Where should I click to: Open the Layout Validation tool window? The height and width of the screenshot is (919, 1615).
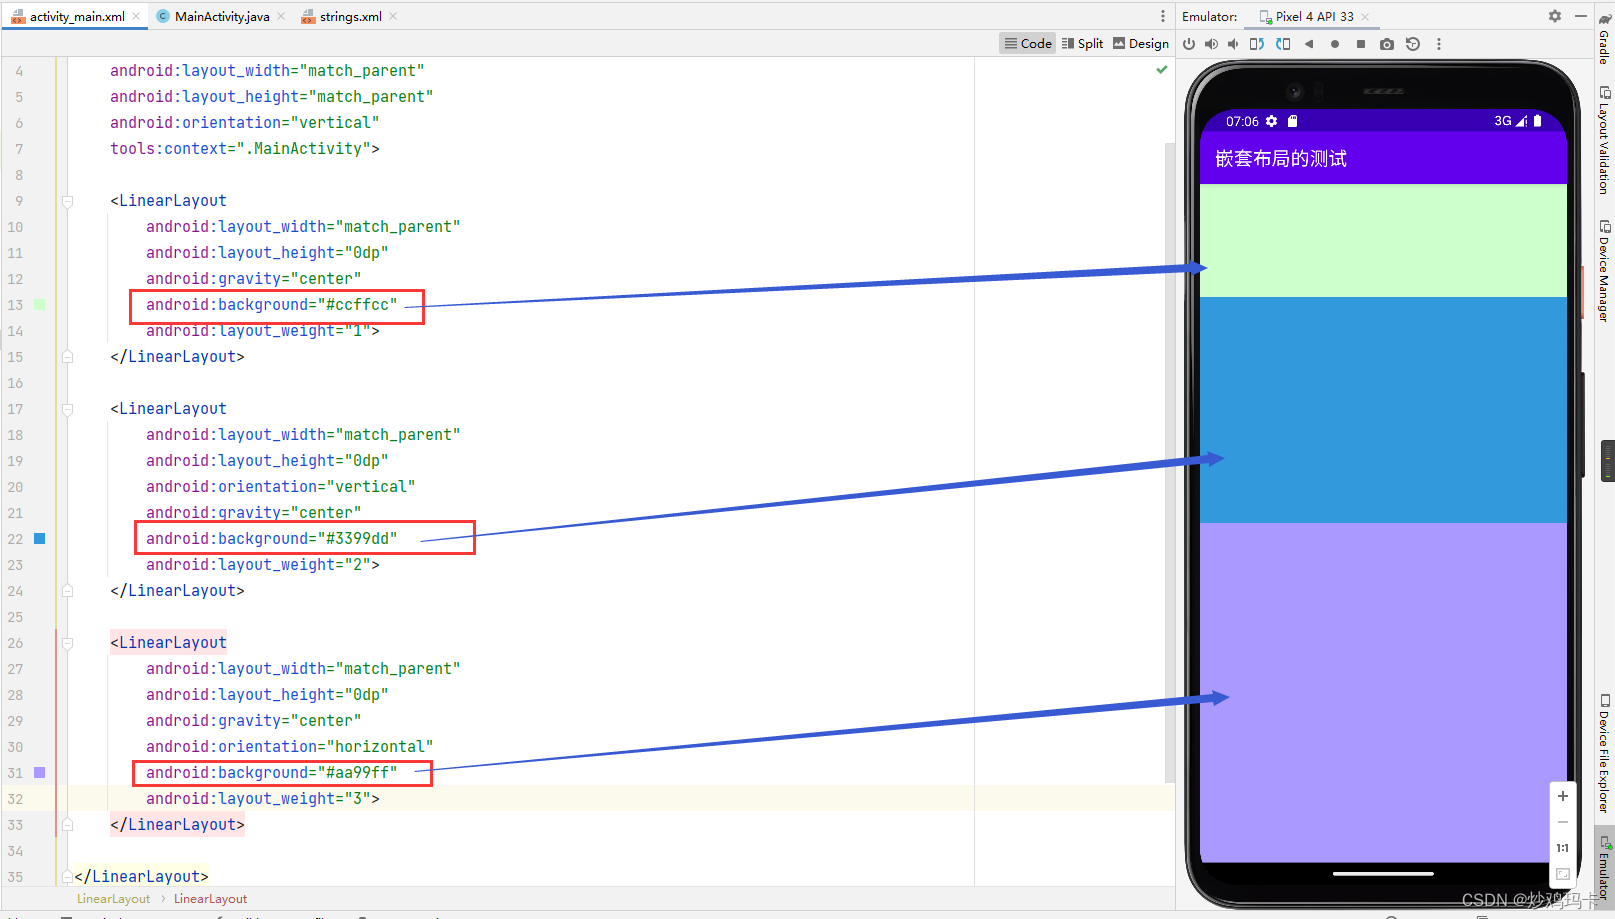(1604, 140)
